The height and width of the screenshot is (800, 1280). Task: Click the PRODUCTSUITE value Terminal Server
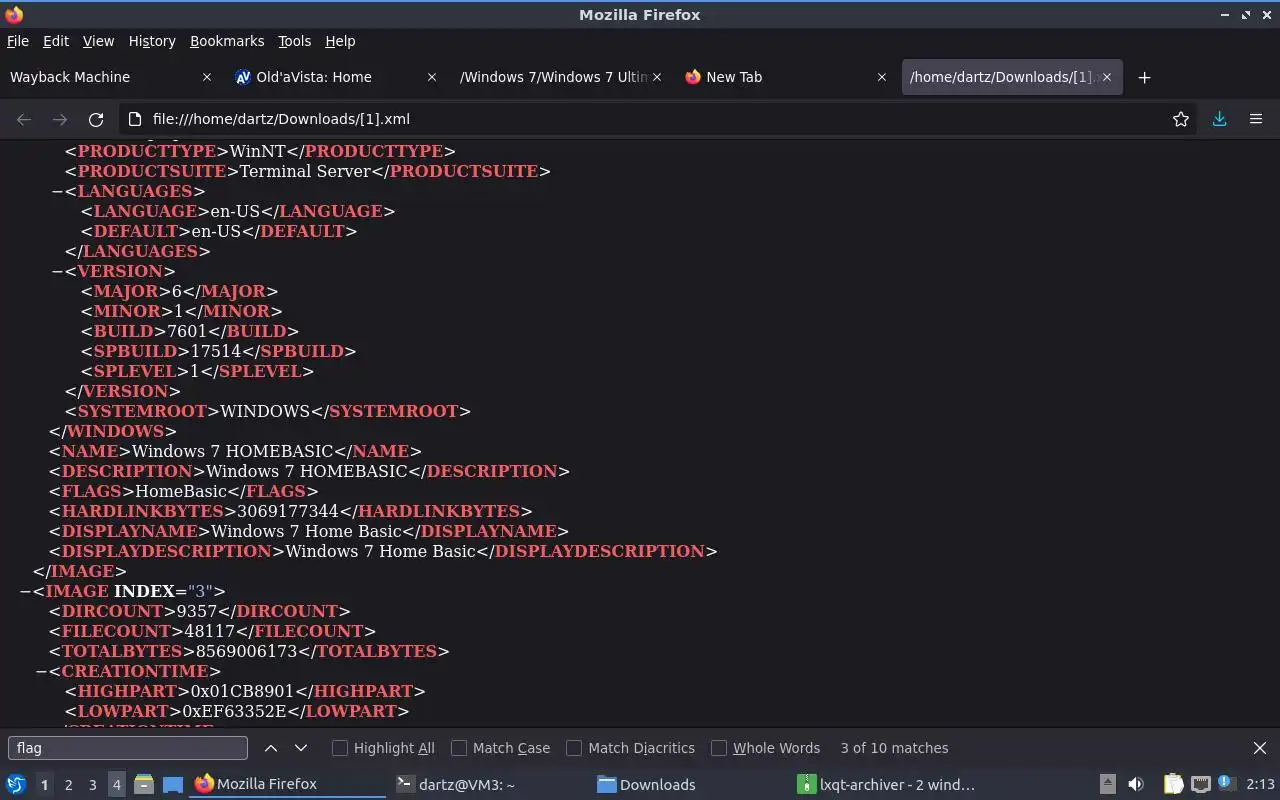(306, 171)
